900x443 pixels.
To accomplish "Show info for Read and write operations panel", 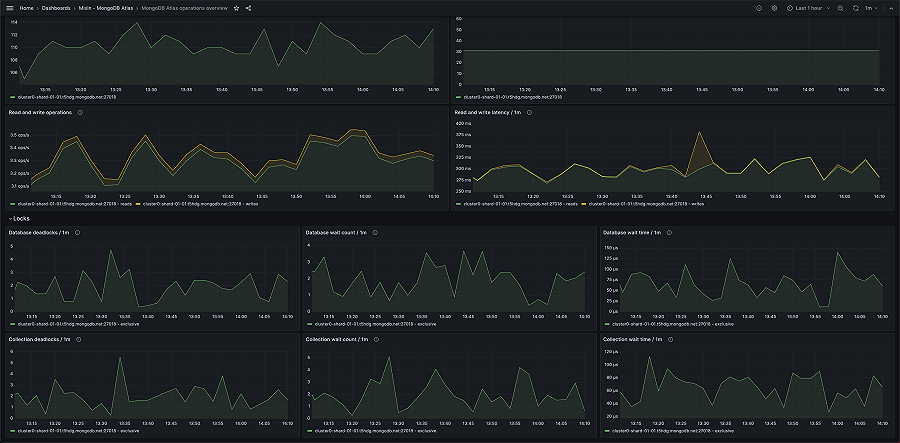I will point(80,112).
